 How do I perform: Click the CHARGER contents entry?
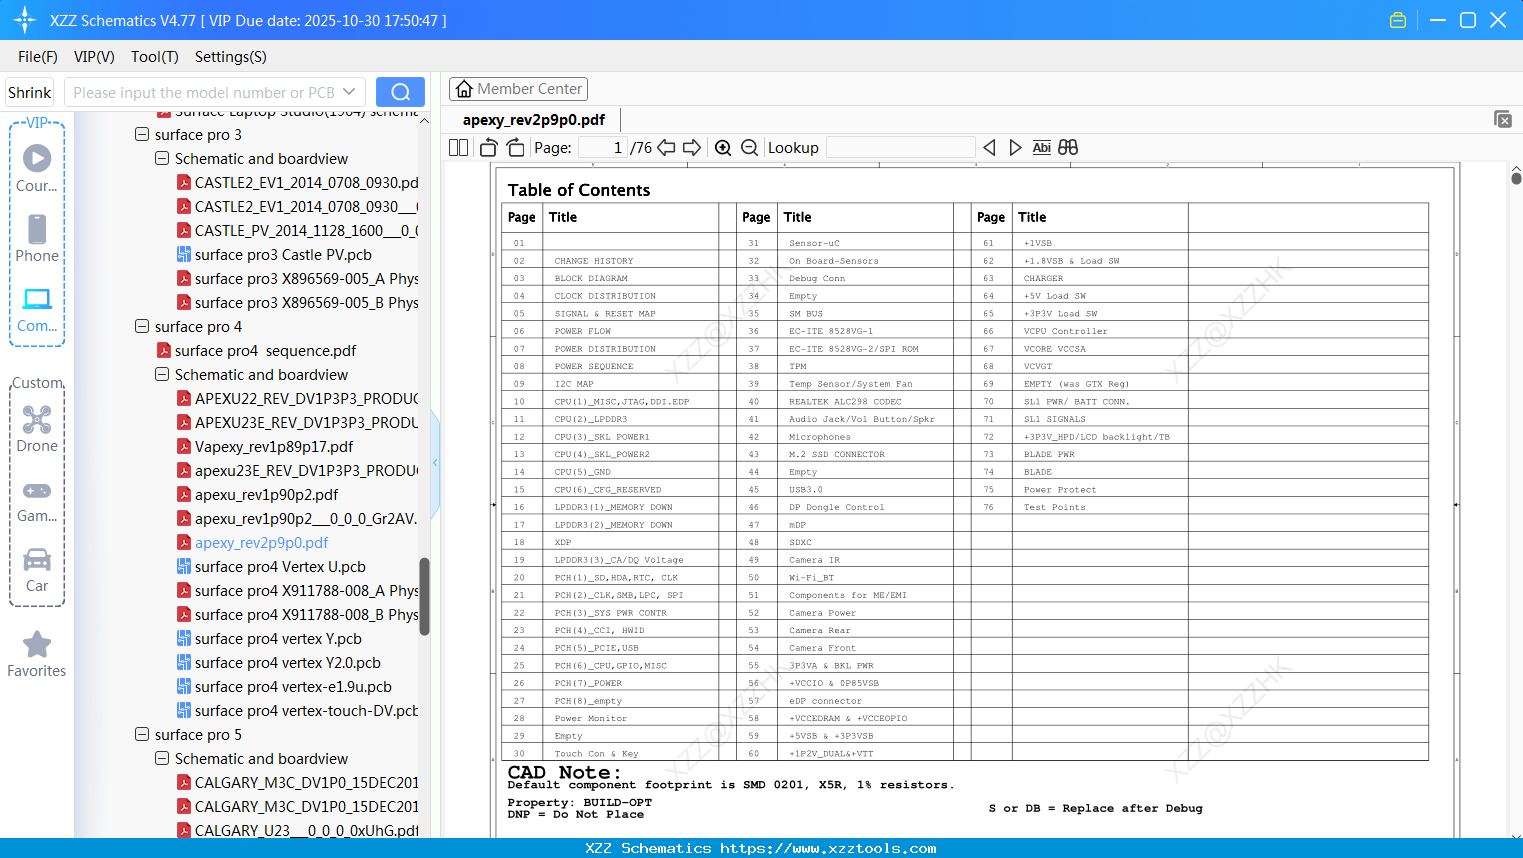click(x=1043, y=278)
